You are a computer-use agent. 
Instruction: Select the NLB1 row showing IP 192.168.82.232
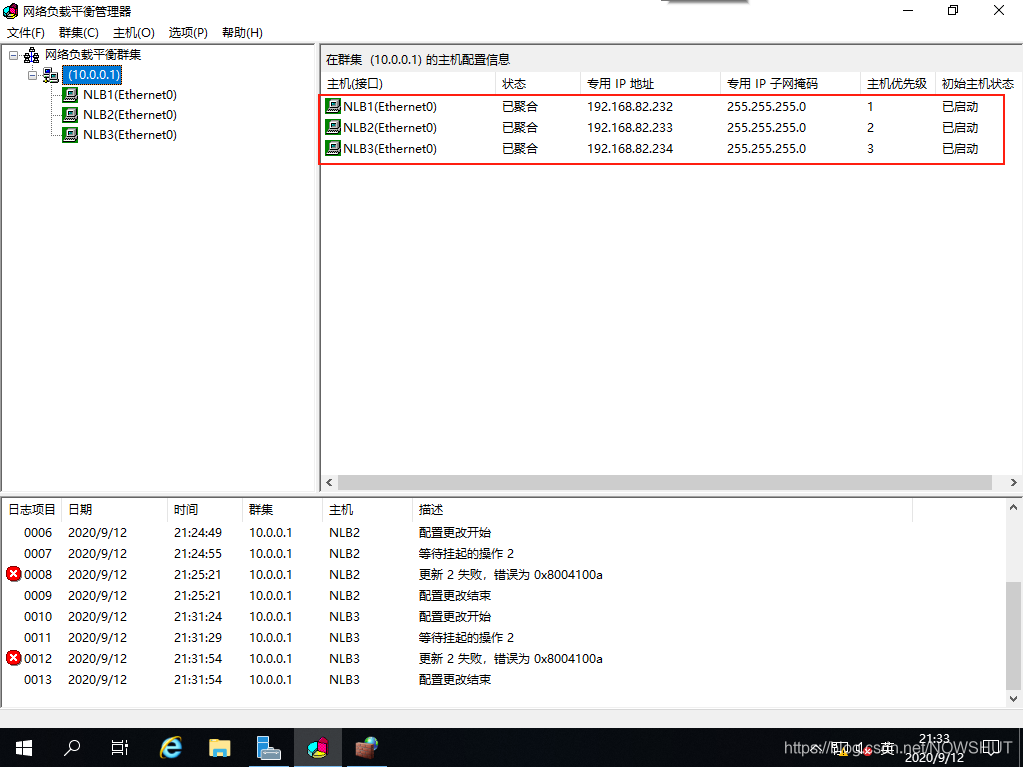[x=500, y=106]
